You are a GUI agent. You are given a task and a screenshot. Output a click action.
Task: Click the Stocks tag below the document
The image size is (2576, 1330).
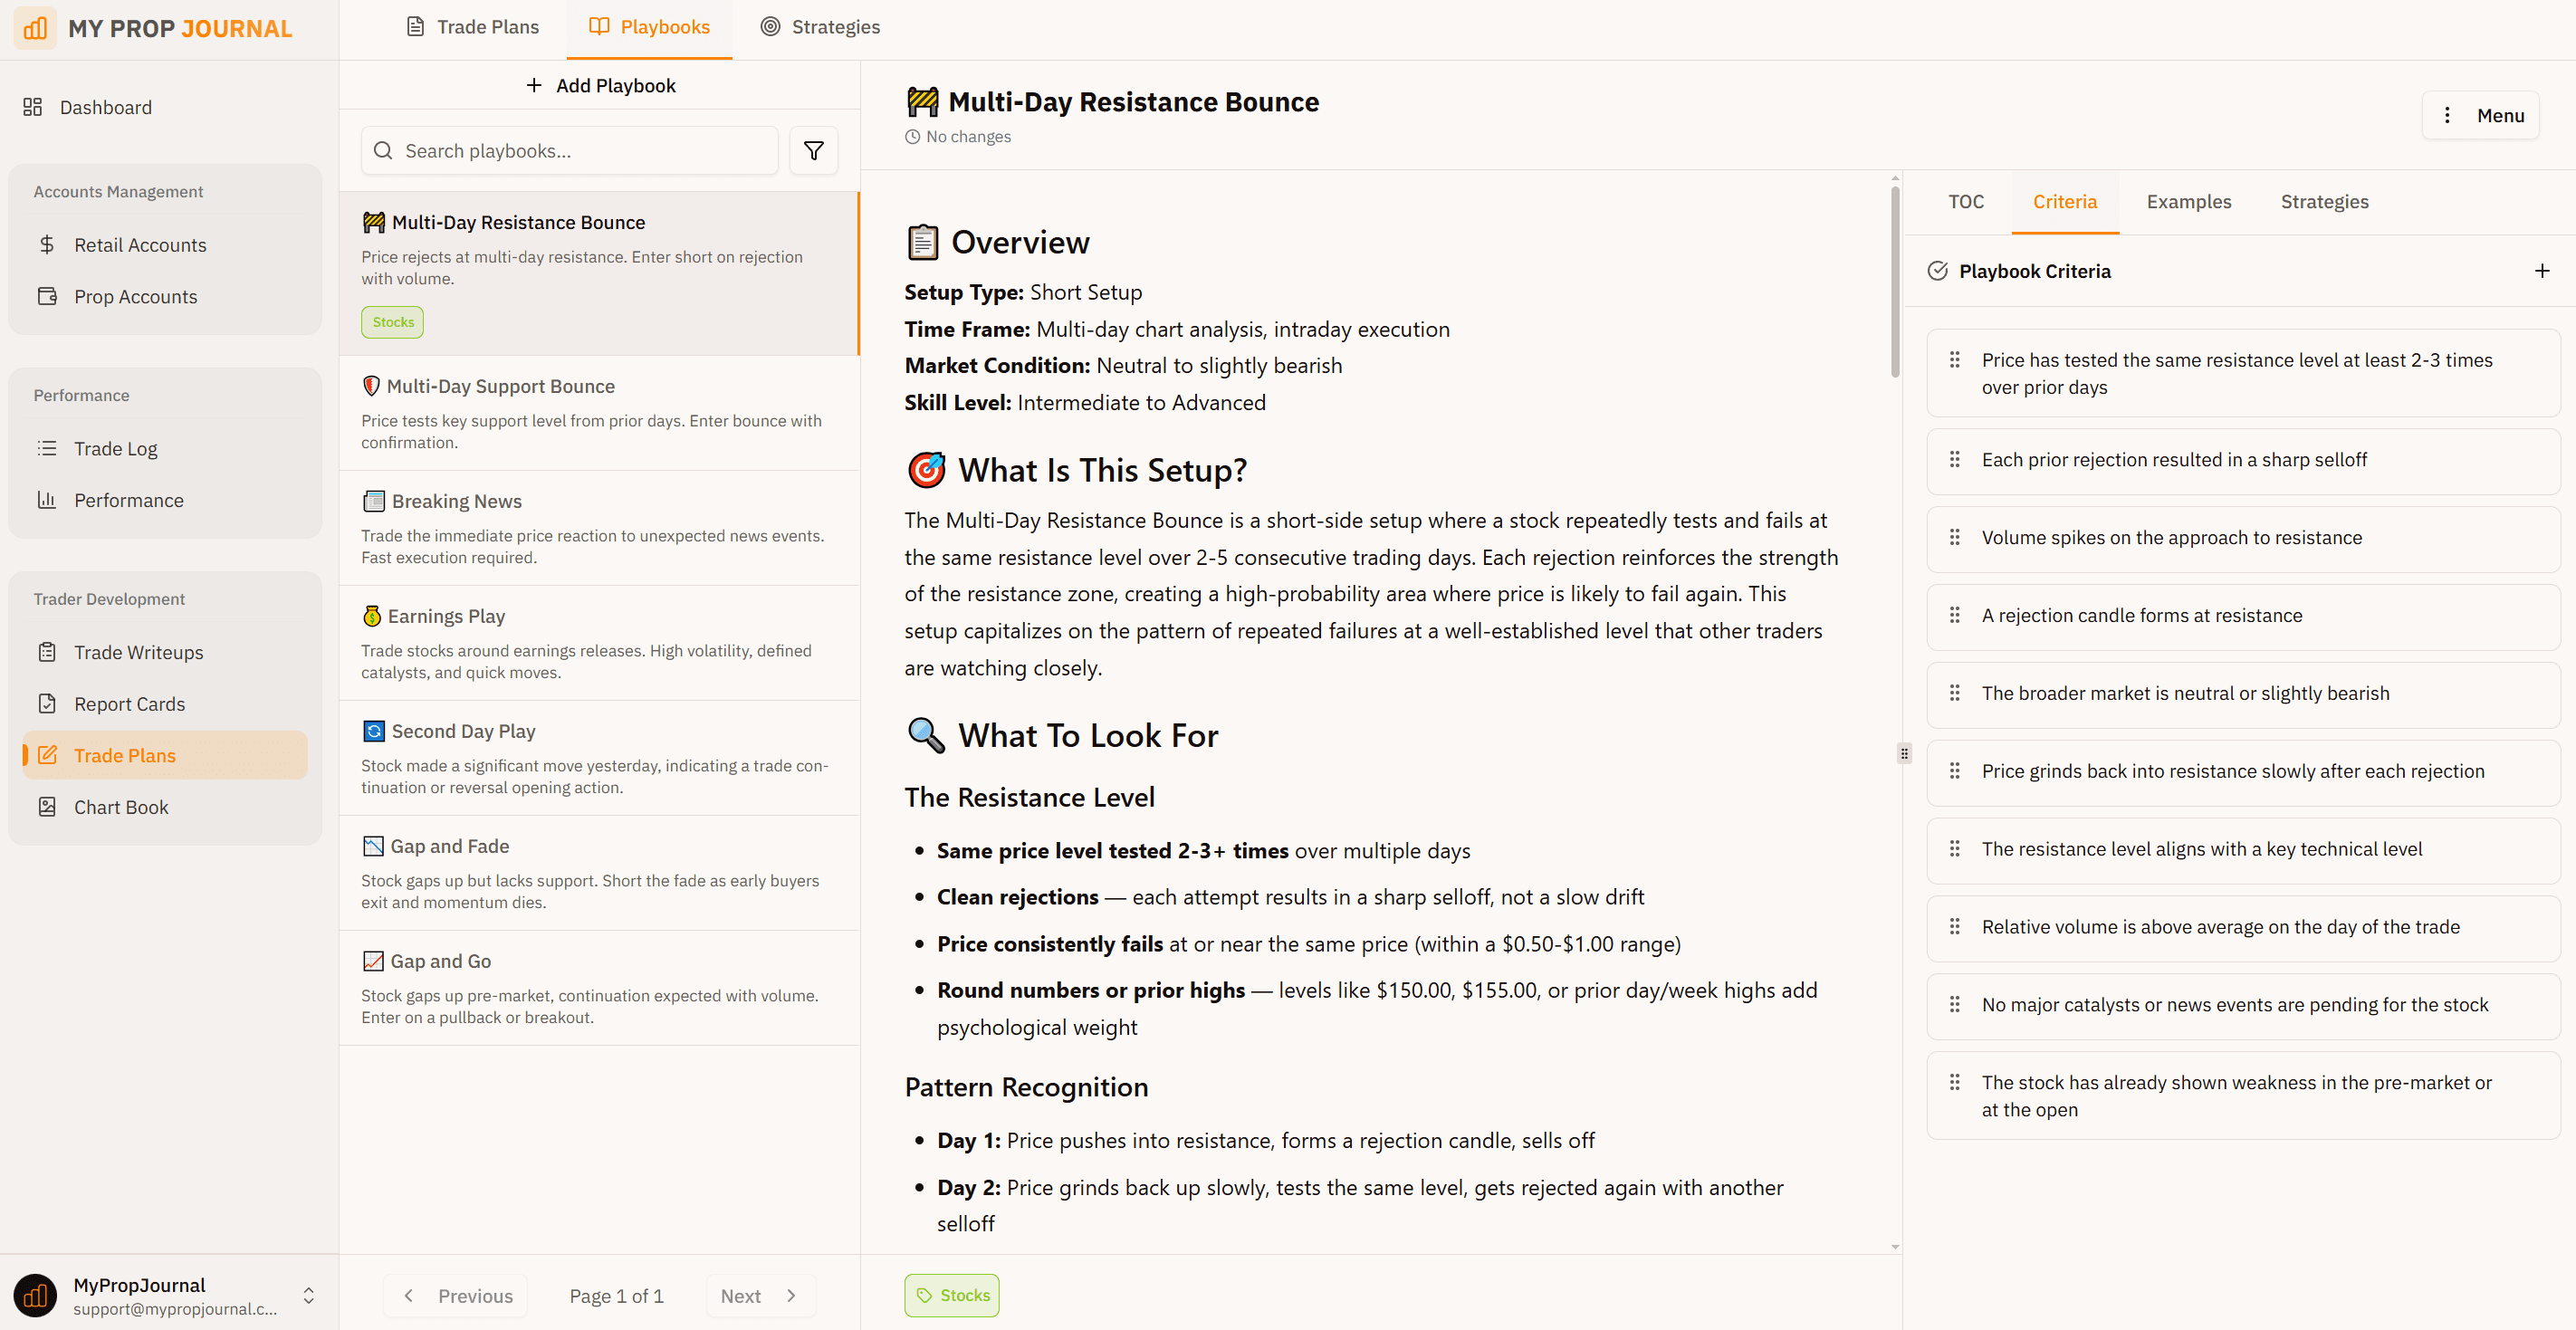click(951, 1296)
